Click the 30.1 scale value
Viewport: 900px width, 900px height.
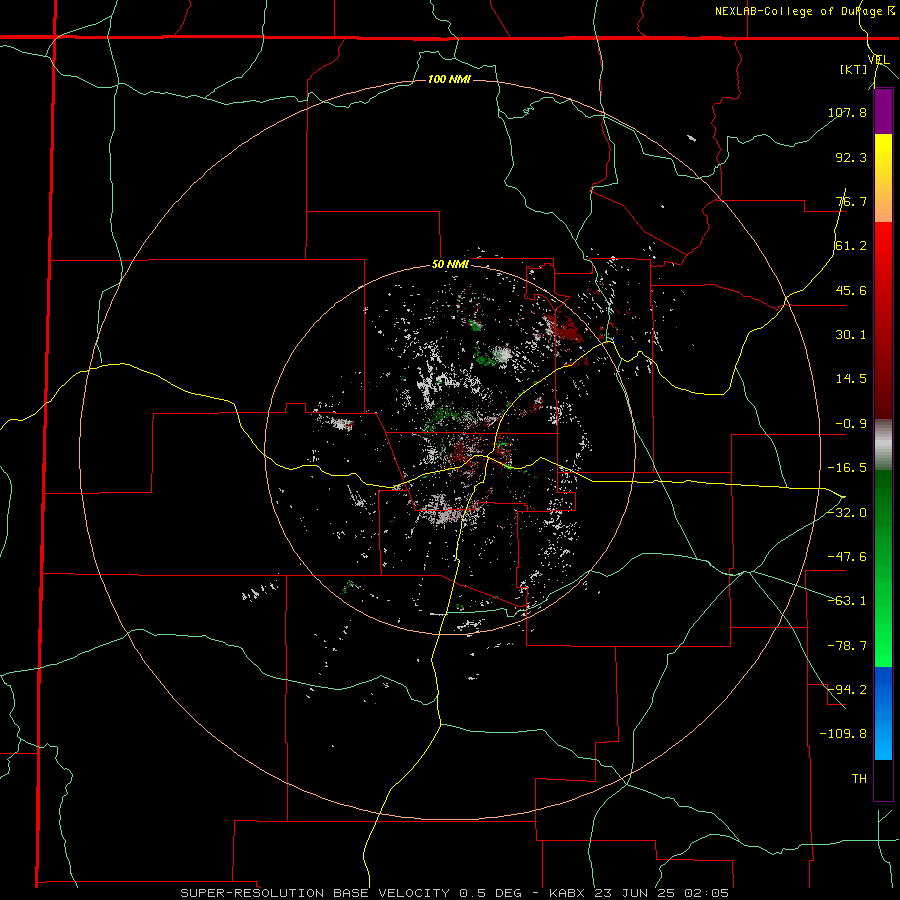[x=851, y=335]
